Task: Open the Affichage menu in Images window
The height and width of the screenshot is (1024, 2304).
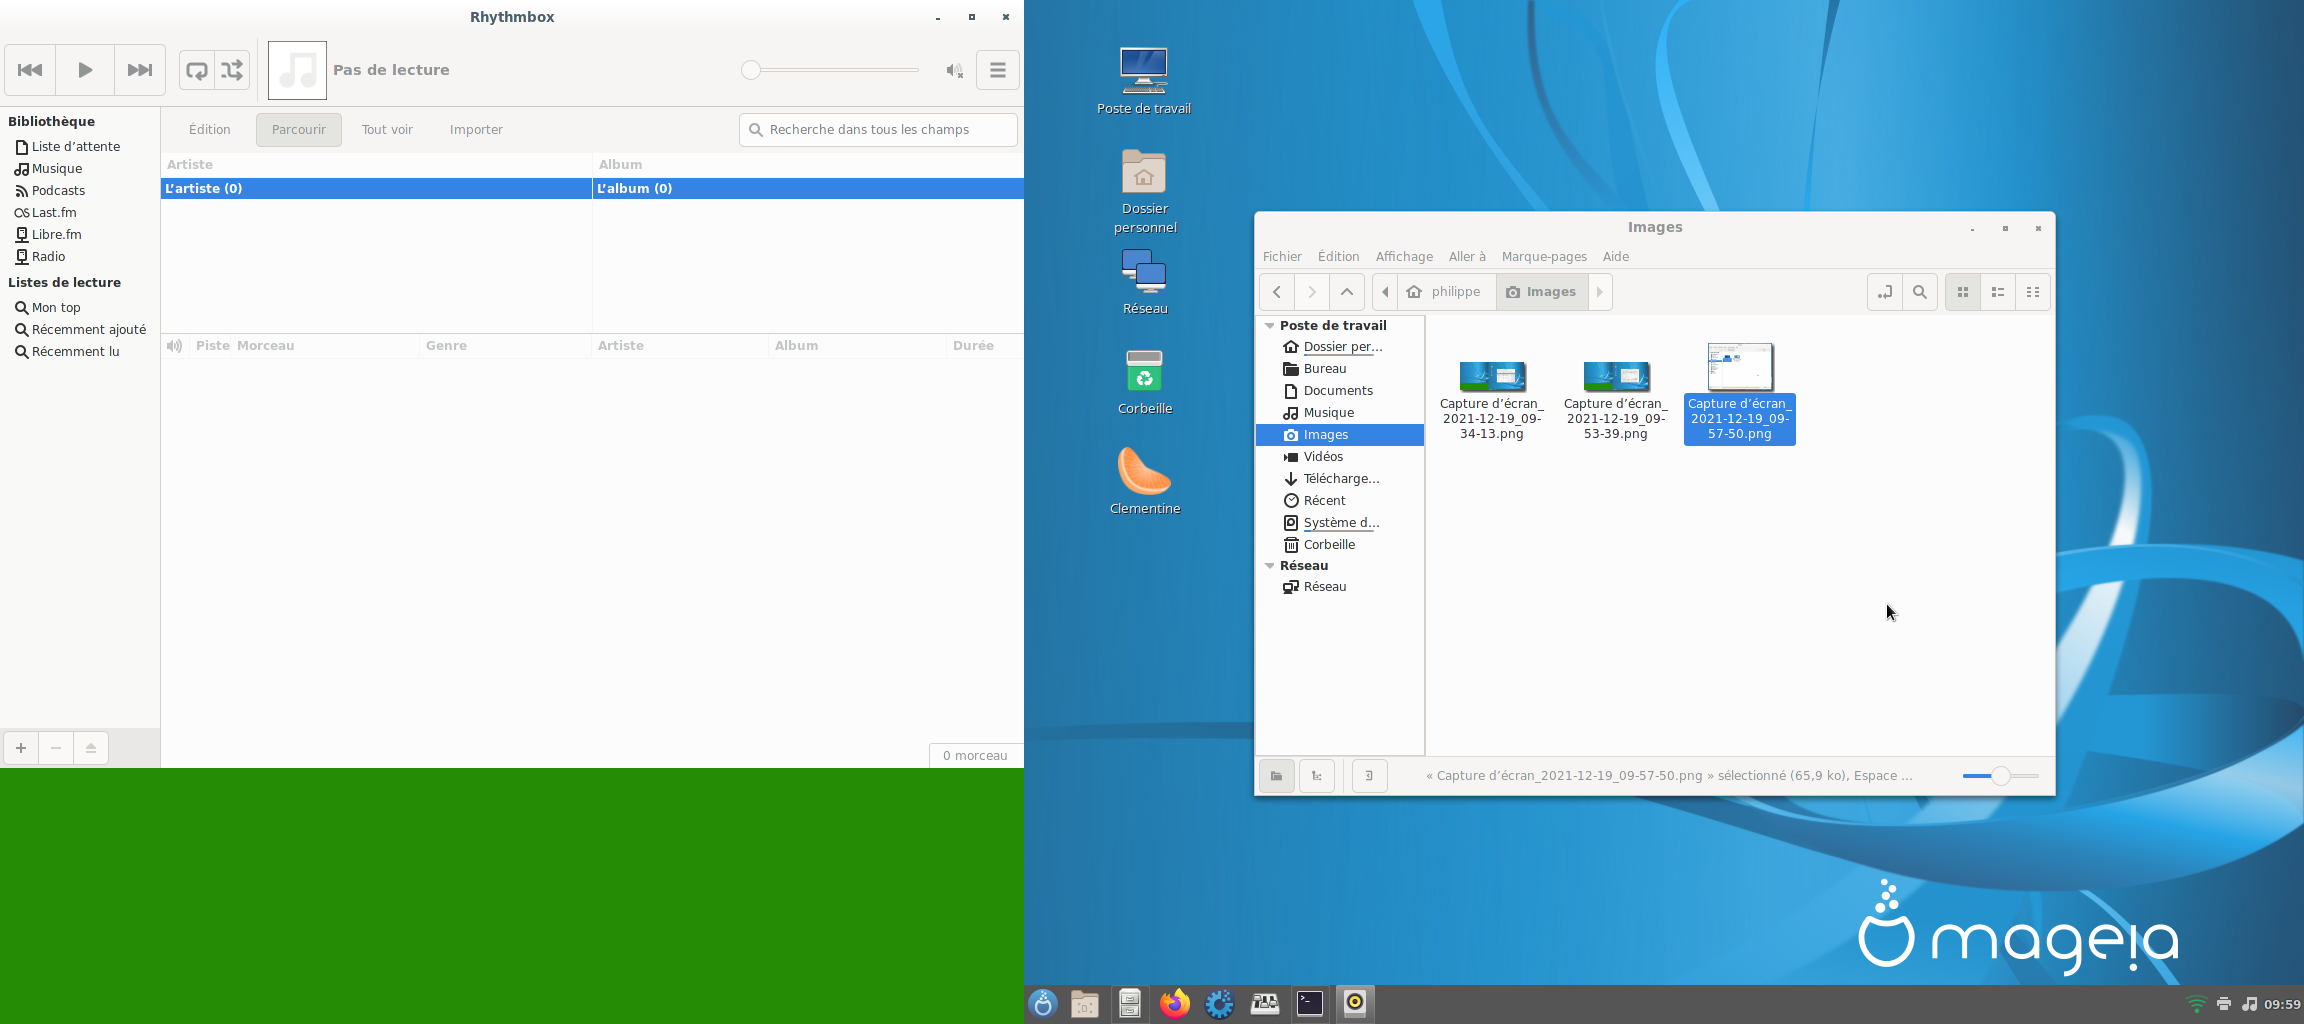Action: [x=1404, y=257]
